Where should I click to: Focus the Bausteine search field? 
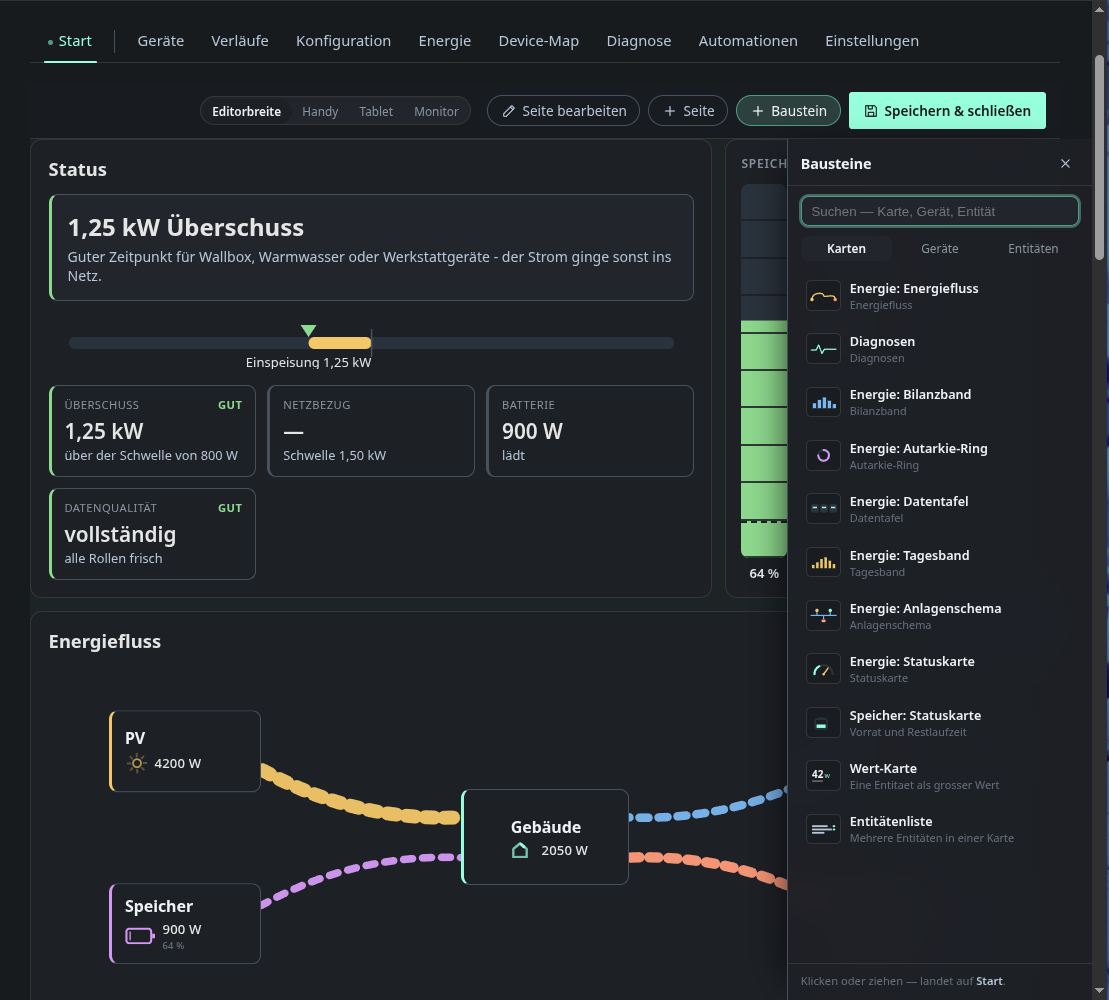point(939,211)
